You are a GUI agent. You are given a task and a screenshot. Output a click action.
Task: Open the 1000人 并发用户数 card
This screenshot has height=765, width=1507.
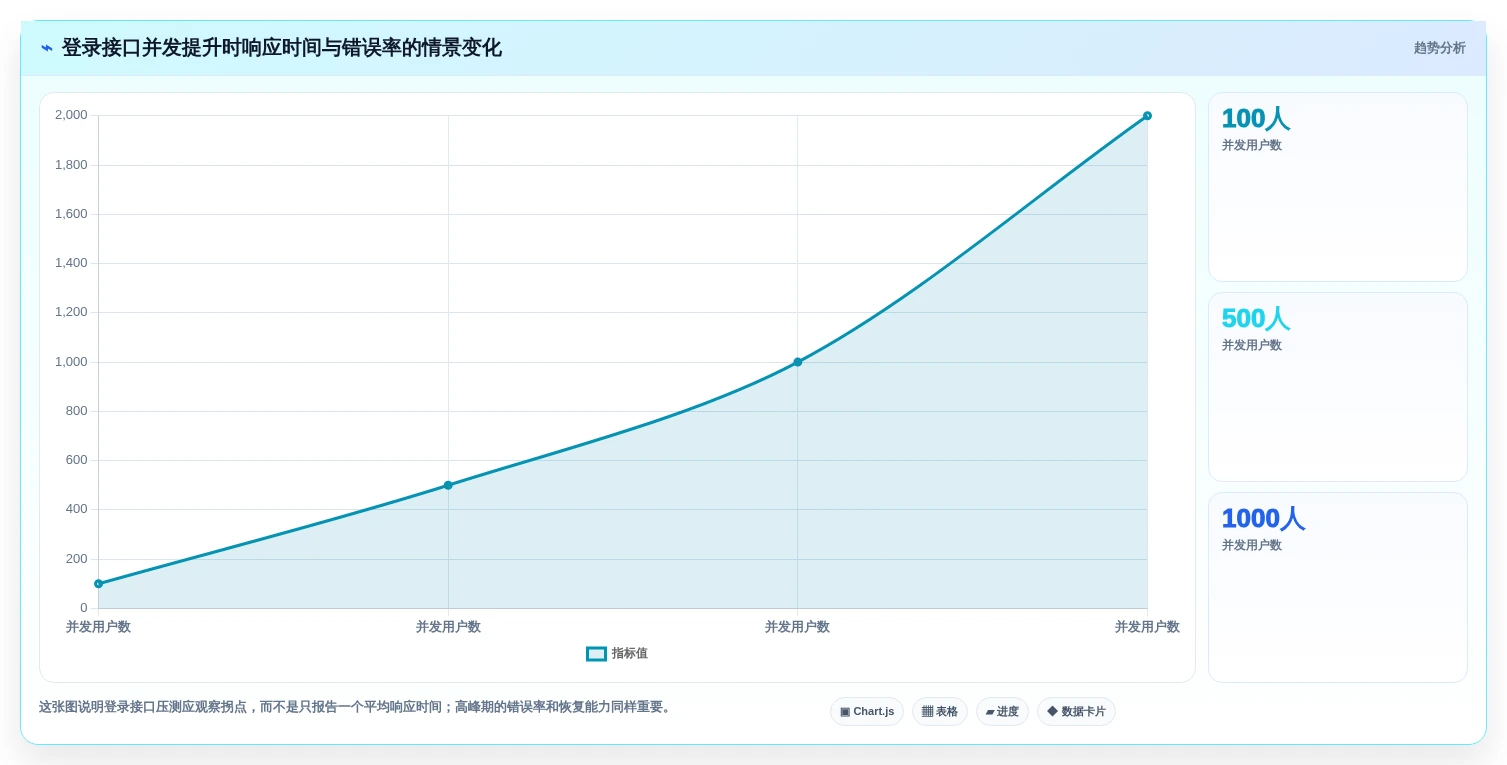pos(1338,587)
